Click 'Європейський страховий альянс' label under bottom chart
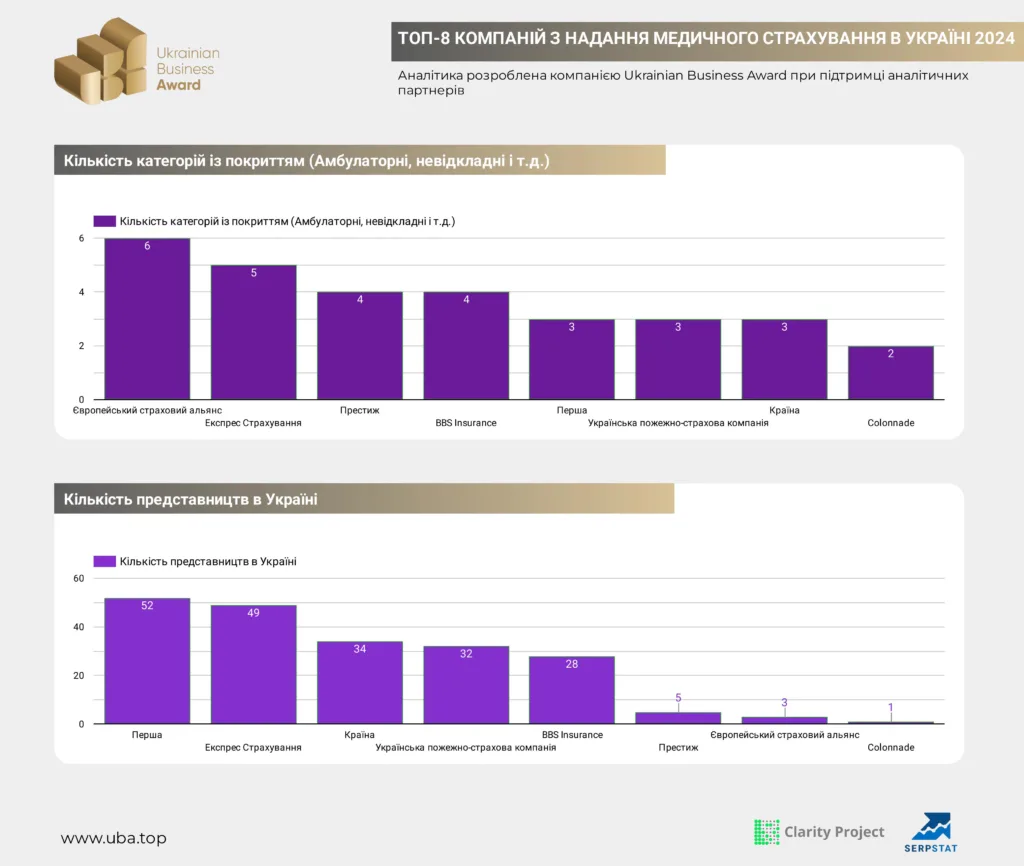 tap(784, 735)
